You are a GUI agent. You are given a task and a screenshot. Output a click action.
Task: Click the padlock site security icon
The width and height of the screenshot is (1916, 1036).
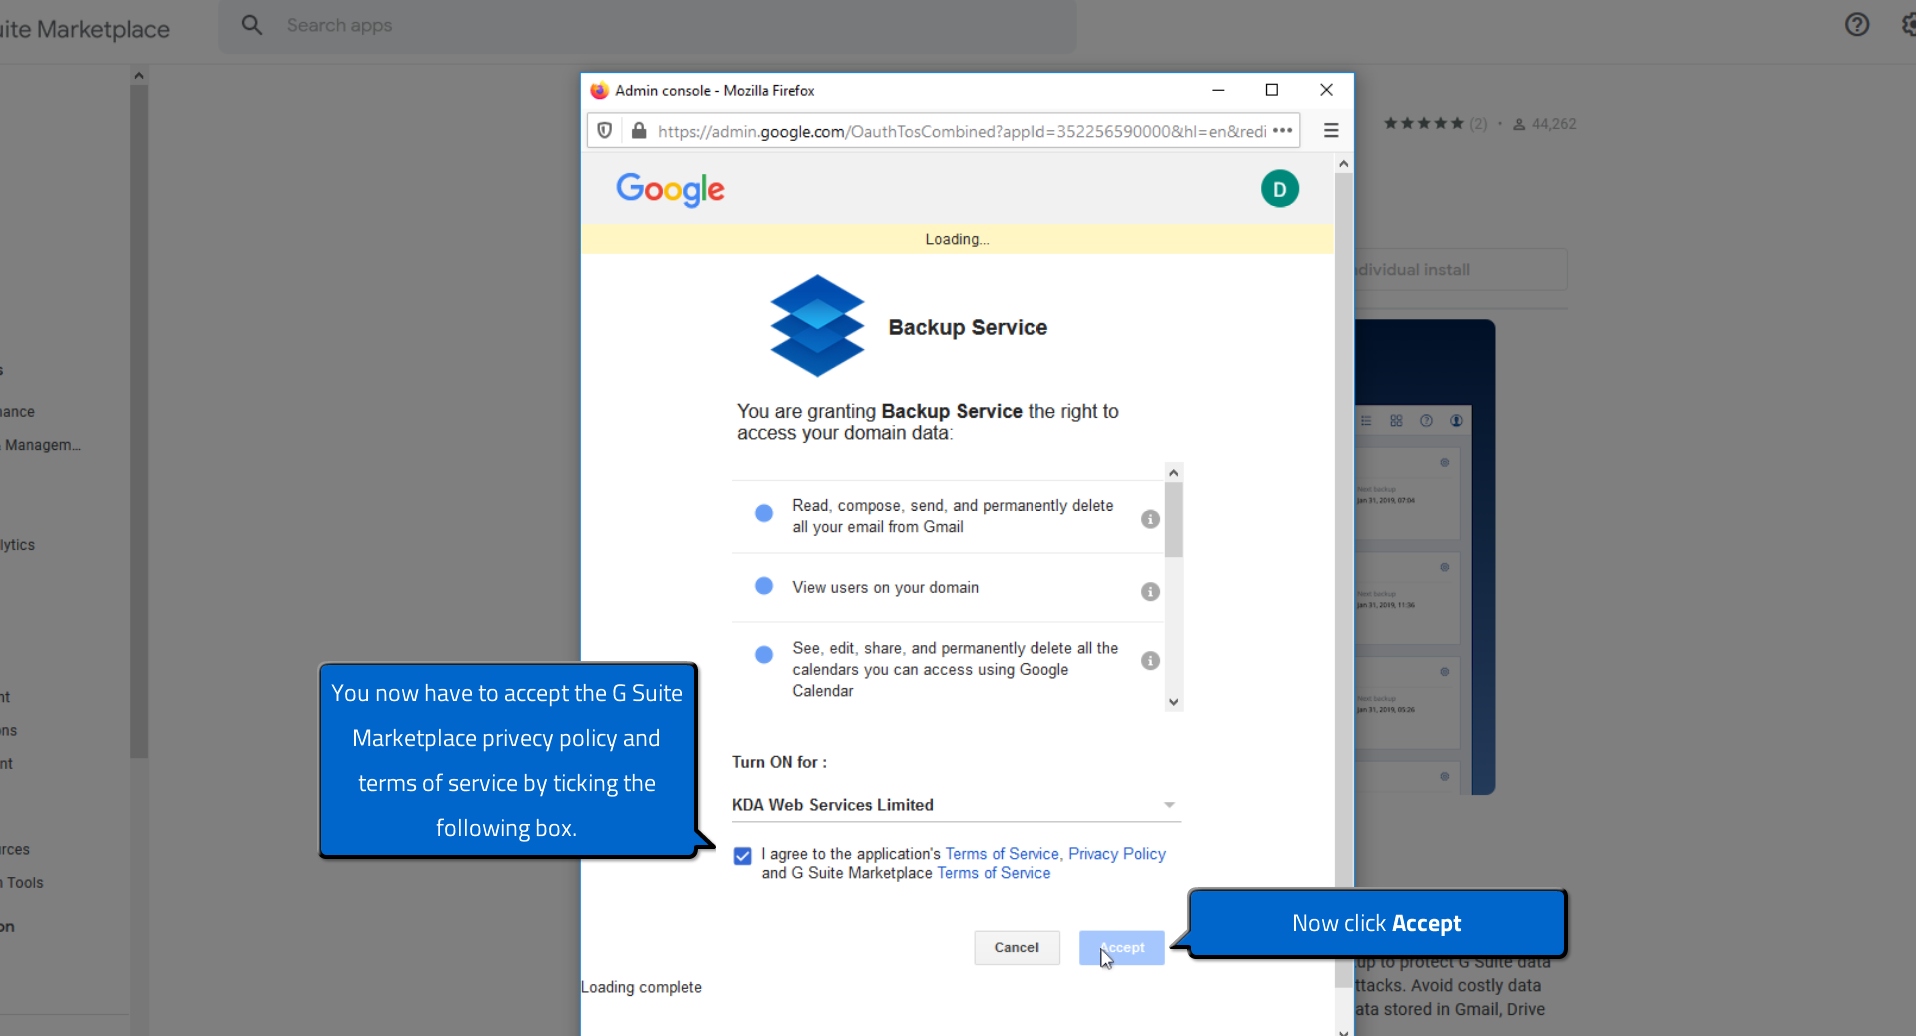639,131
